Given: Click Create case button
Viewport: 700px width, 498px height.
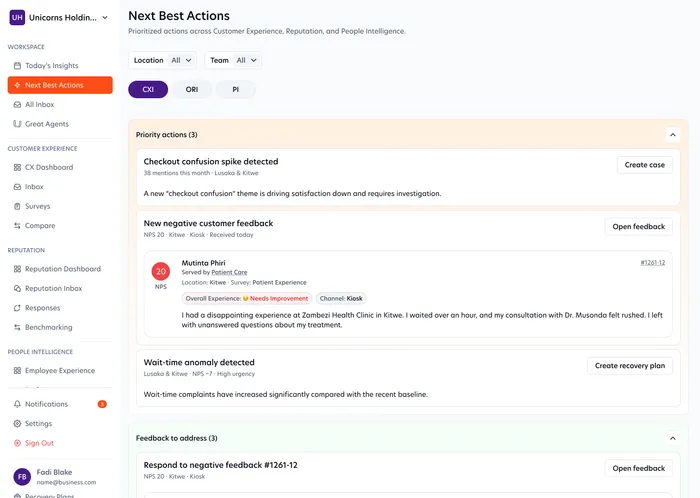Looking at the screenshot, I should tap(645, 165).
